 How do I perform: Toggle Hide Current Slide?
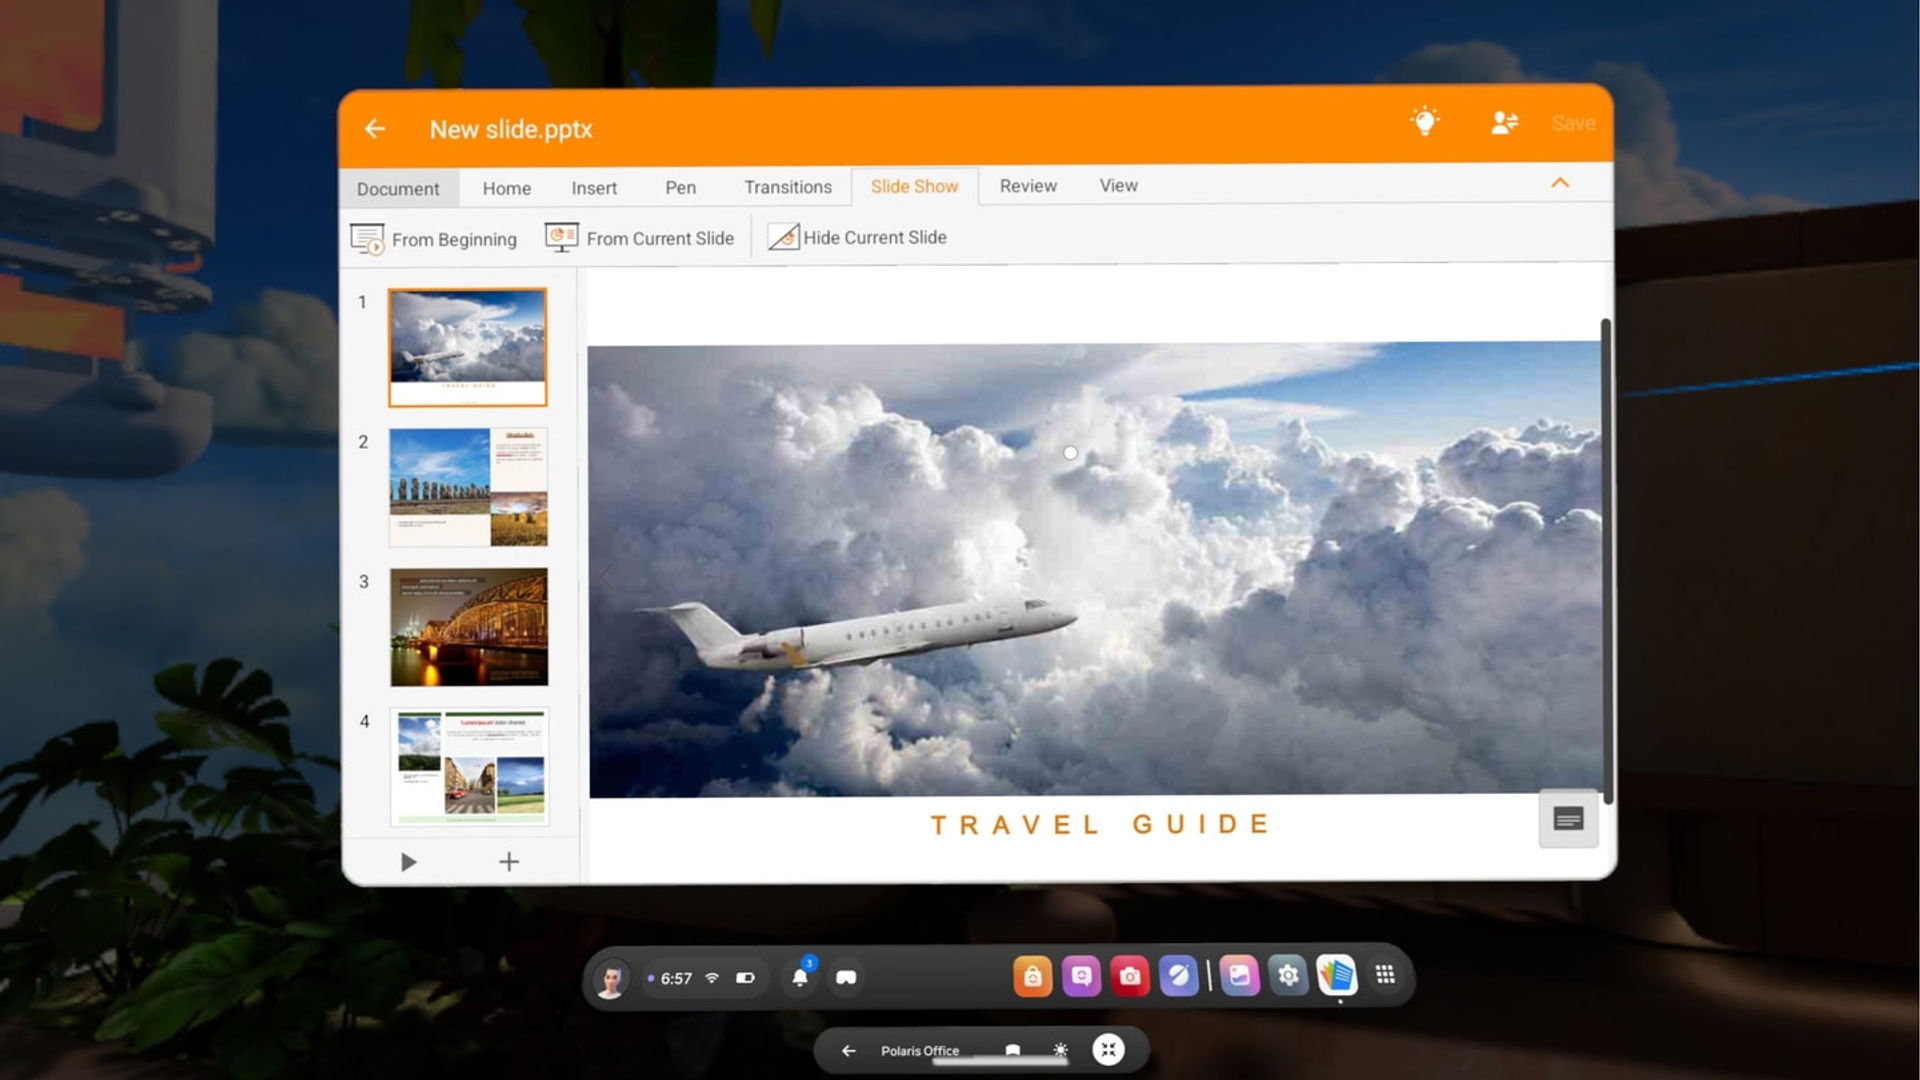coord(857,237)
